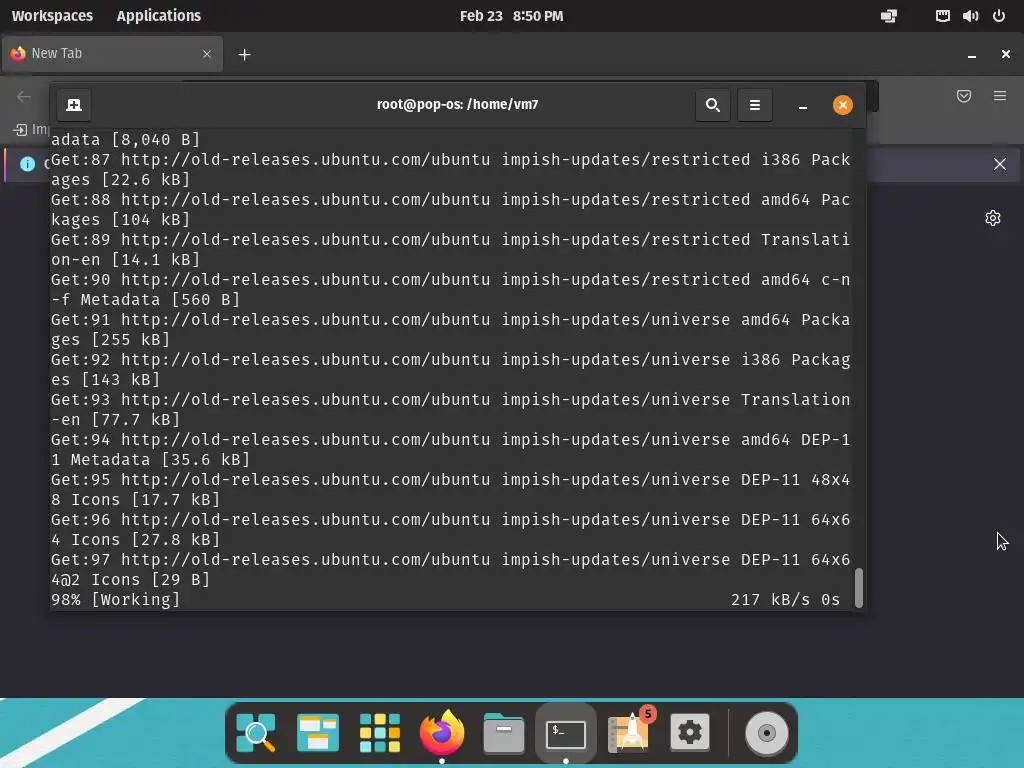Open Firefox new tab settings gear

(x=993, y=218)
